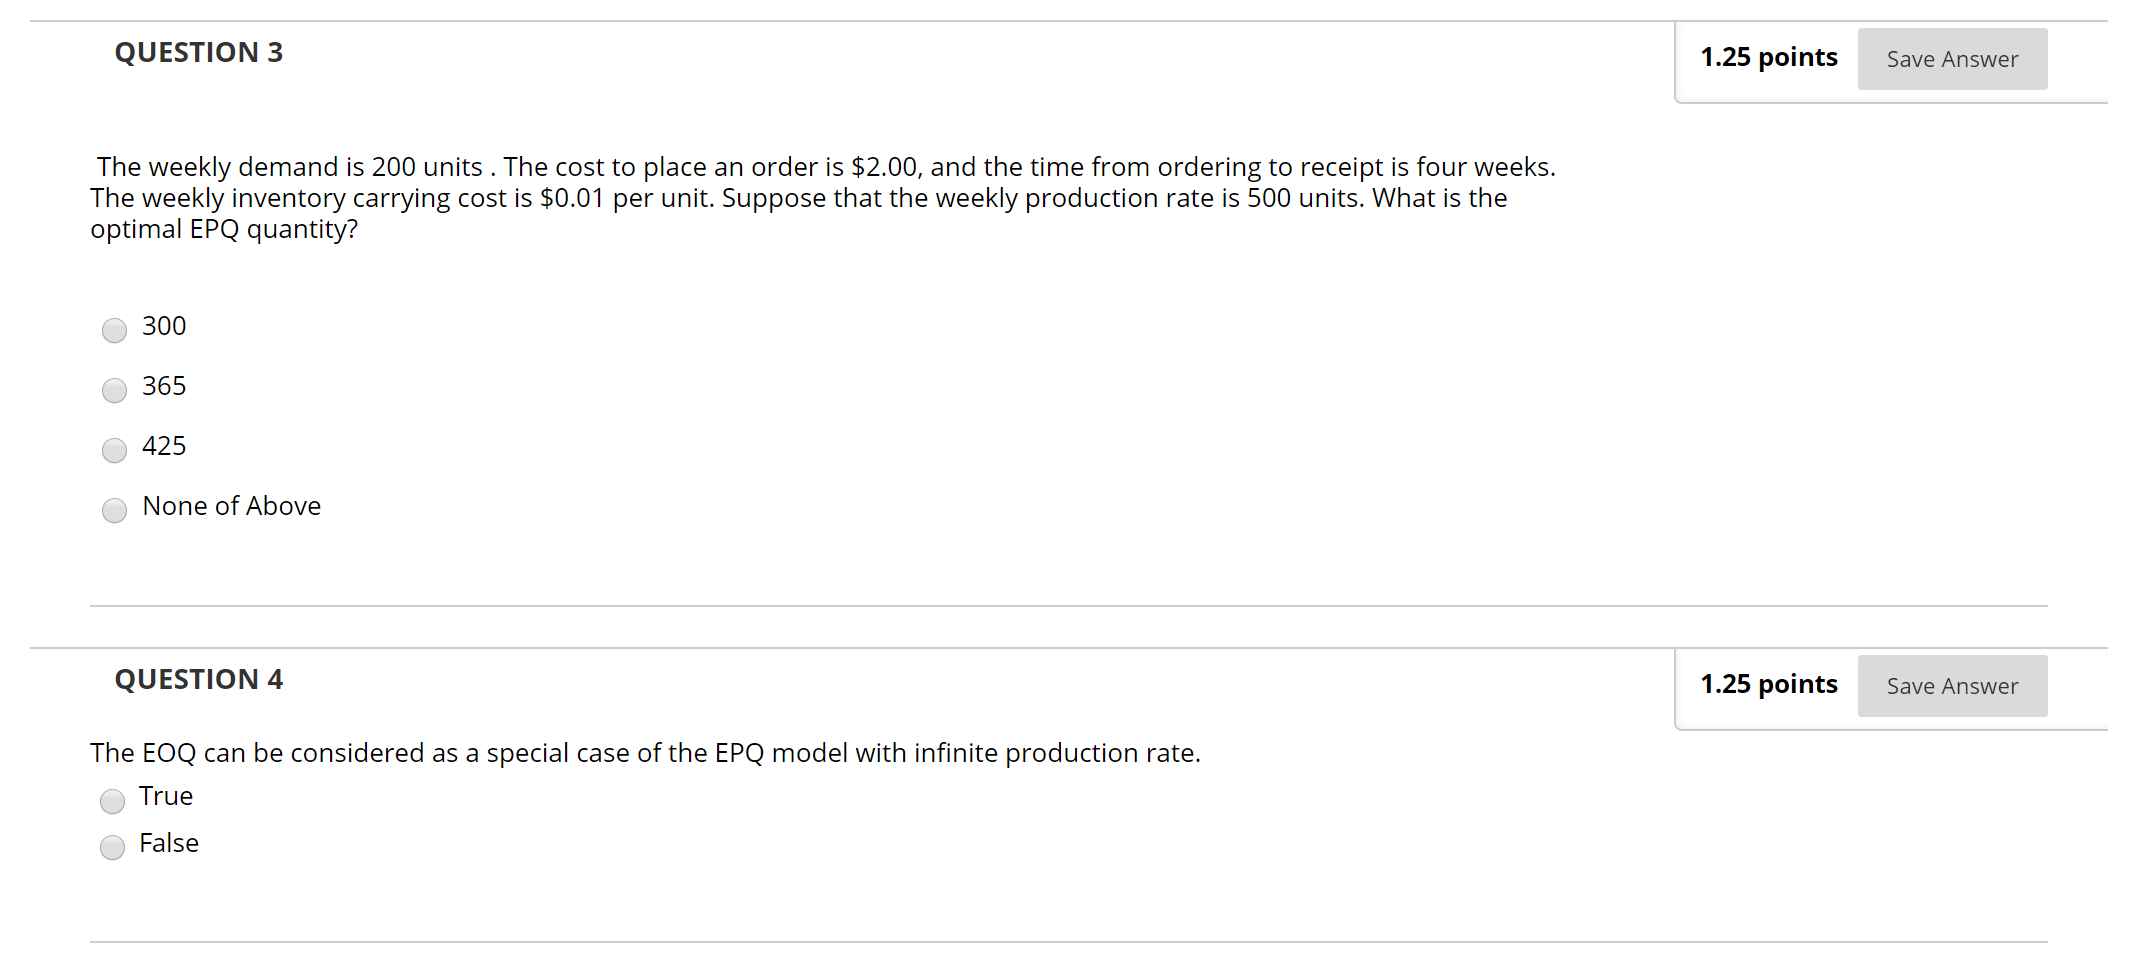Screen dimensions: 2129x968
Task: Select the radio button for 425
Action: [114, 450]
